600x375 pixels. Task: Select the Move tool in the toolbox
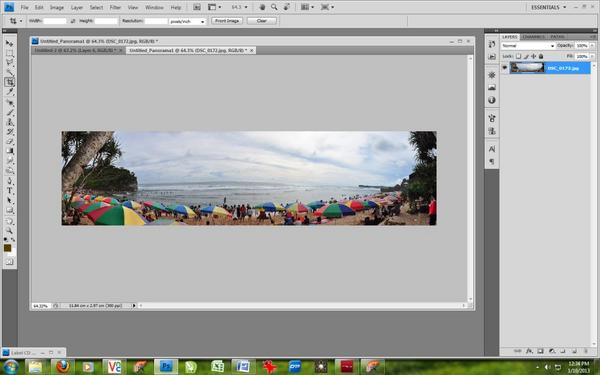pos(10,43)
